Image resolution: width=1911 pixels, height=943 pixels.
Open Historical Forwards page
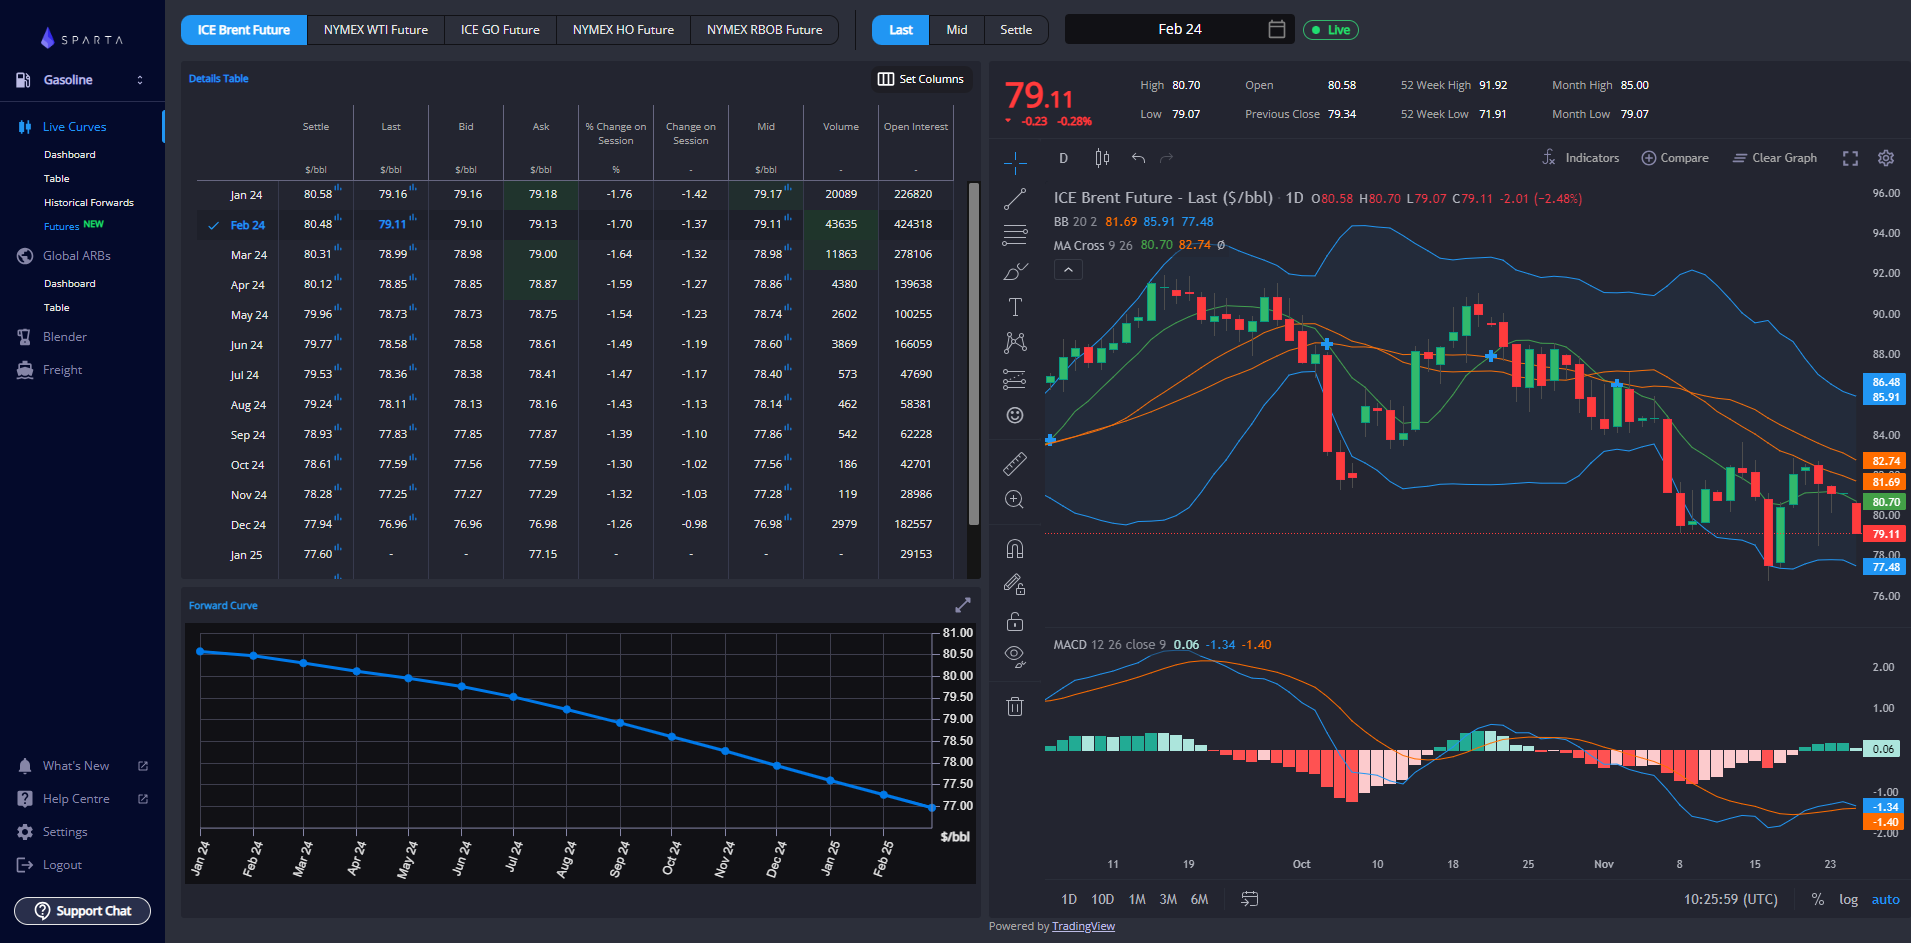[x=89, y=203]
